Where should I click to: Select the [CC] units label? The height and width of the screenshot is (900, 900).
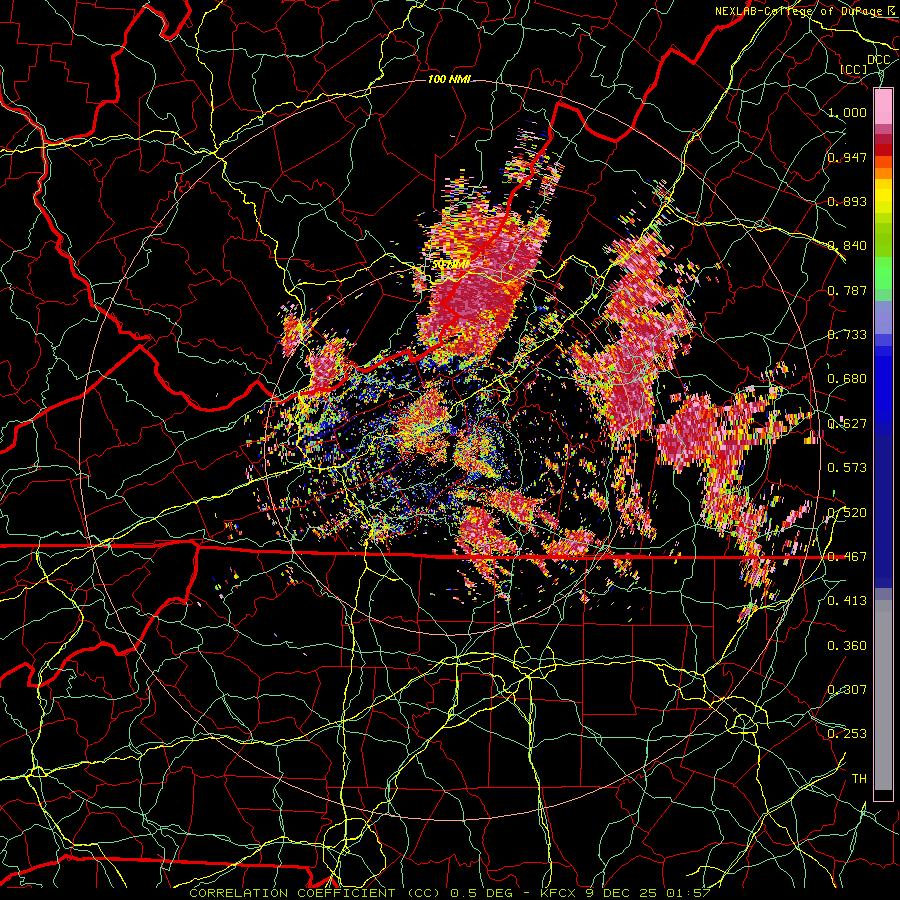click(x=854, y=69)
